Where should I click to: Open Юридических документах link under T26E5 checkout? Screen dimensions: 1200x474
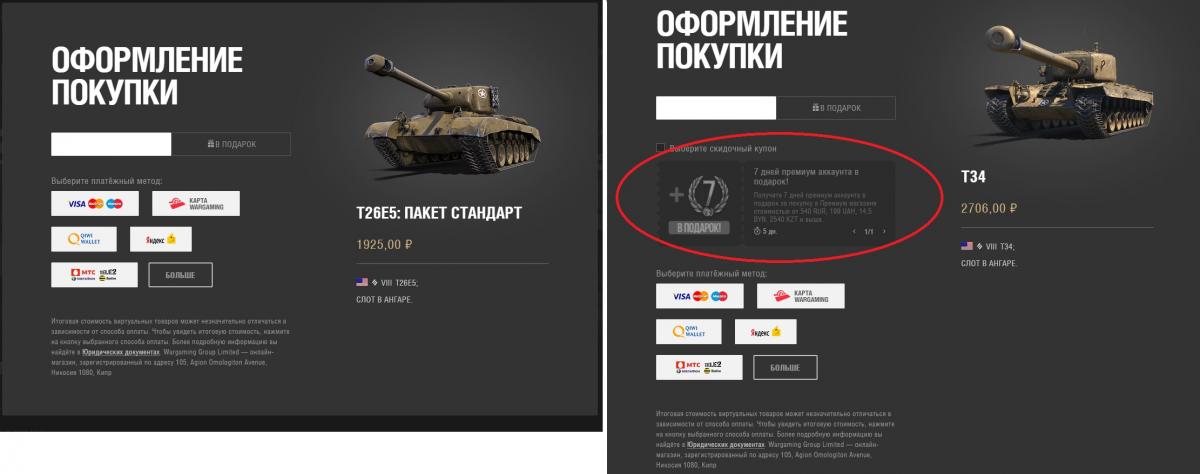pyautogui.click(x=121, y=352)
